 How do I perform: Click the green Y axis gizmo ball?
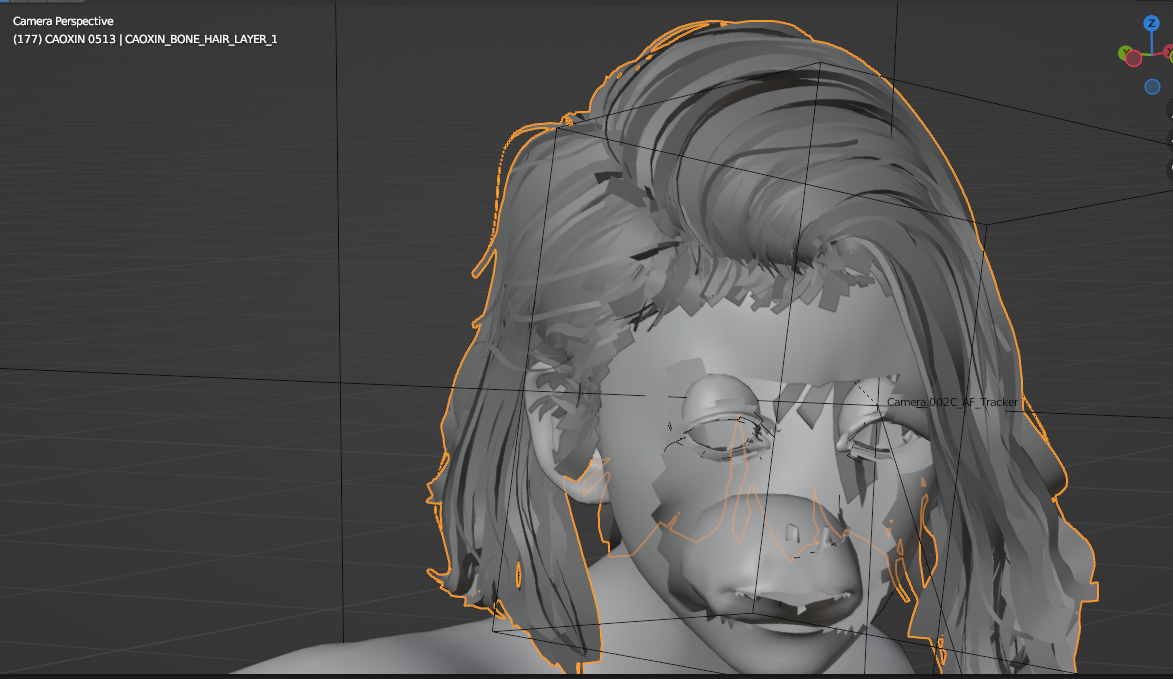[1124, 52]
